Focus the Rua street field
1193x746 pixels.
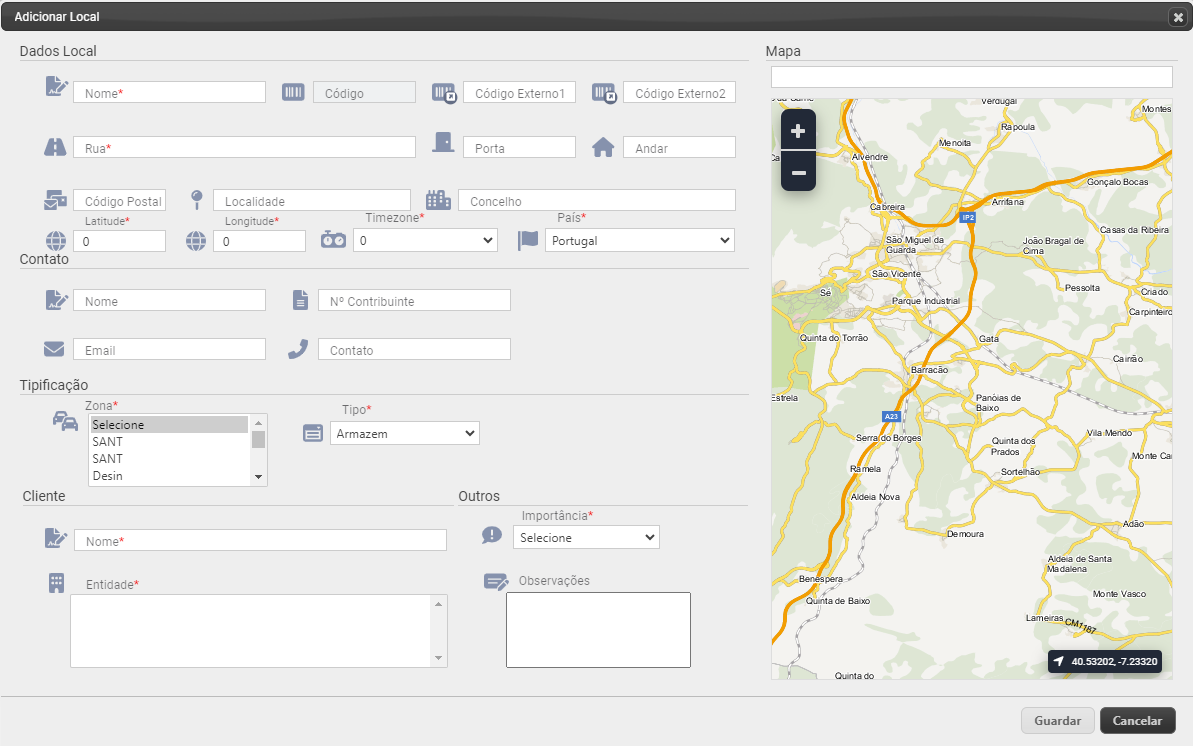coord(244,147)
